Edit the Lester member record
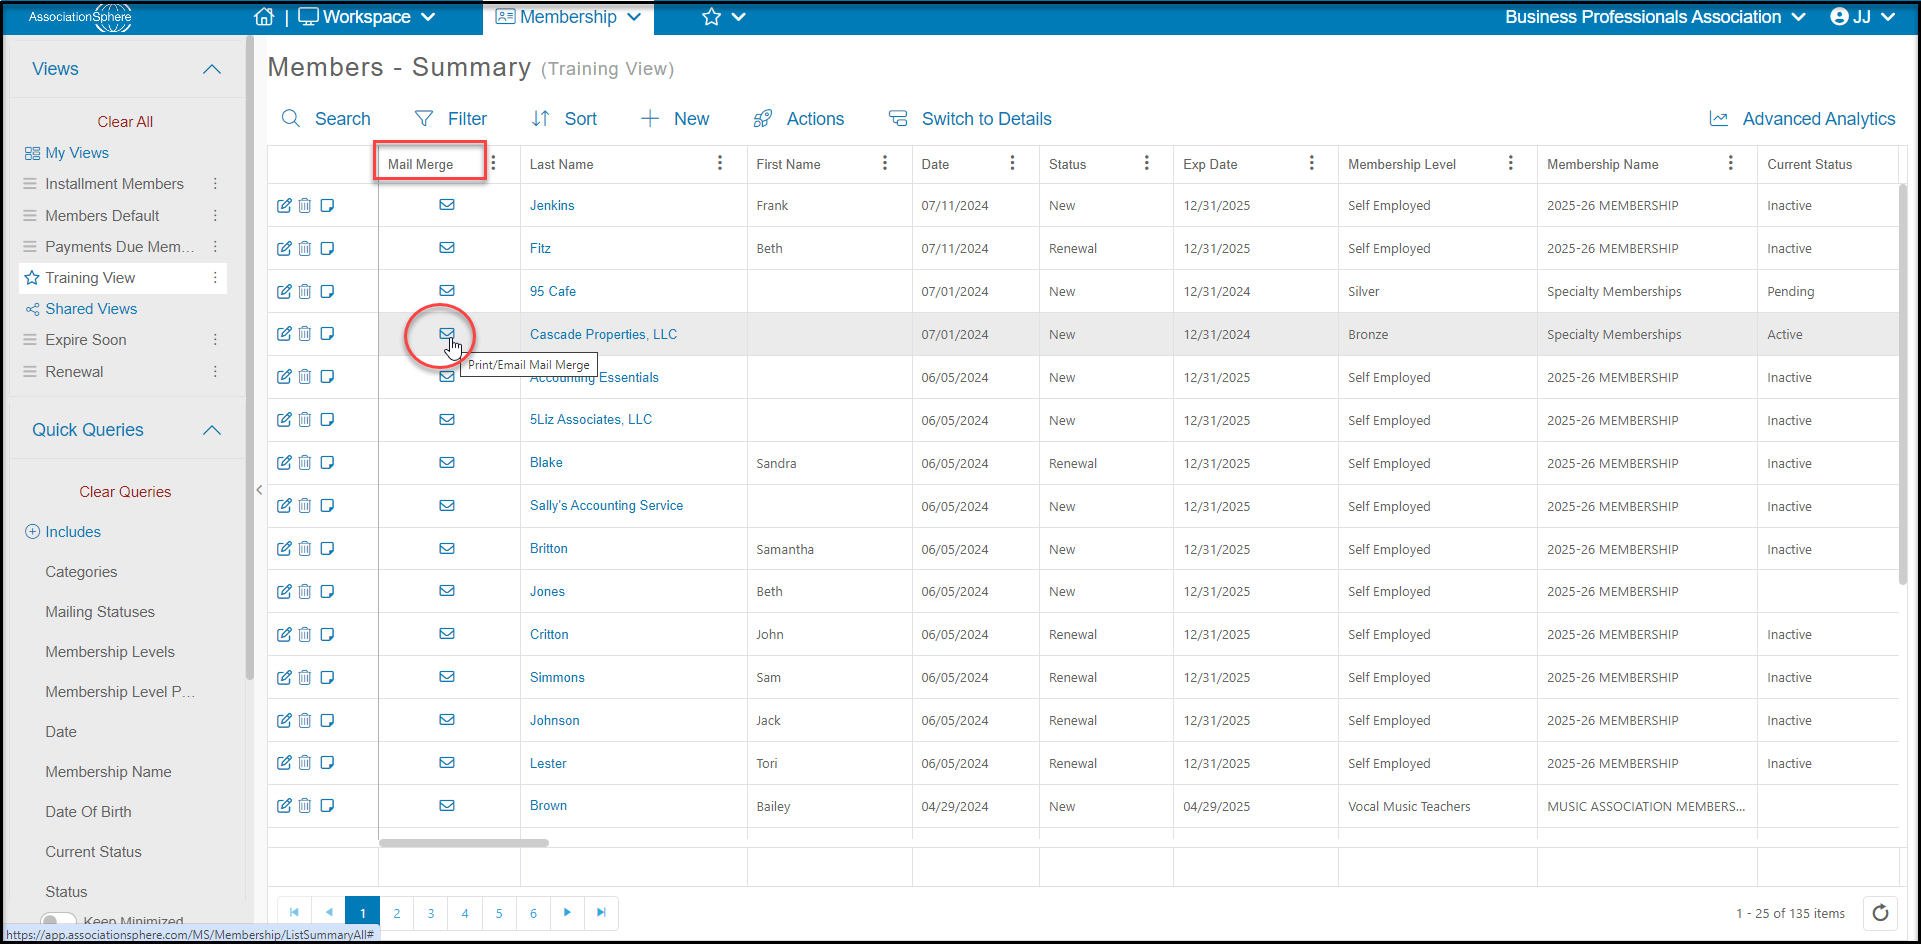This screenshot has width=1921, height=944. click(284, 762)
